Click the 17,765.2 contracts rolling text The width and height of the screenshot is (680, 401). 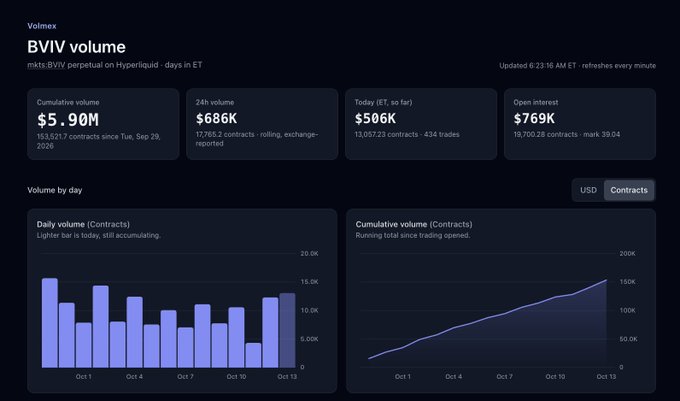(x=257, y=139)
